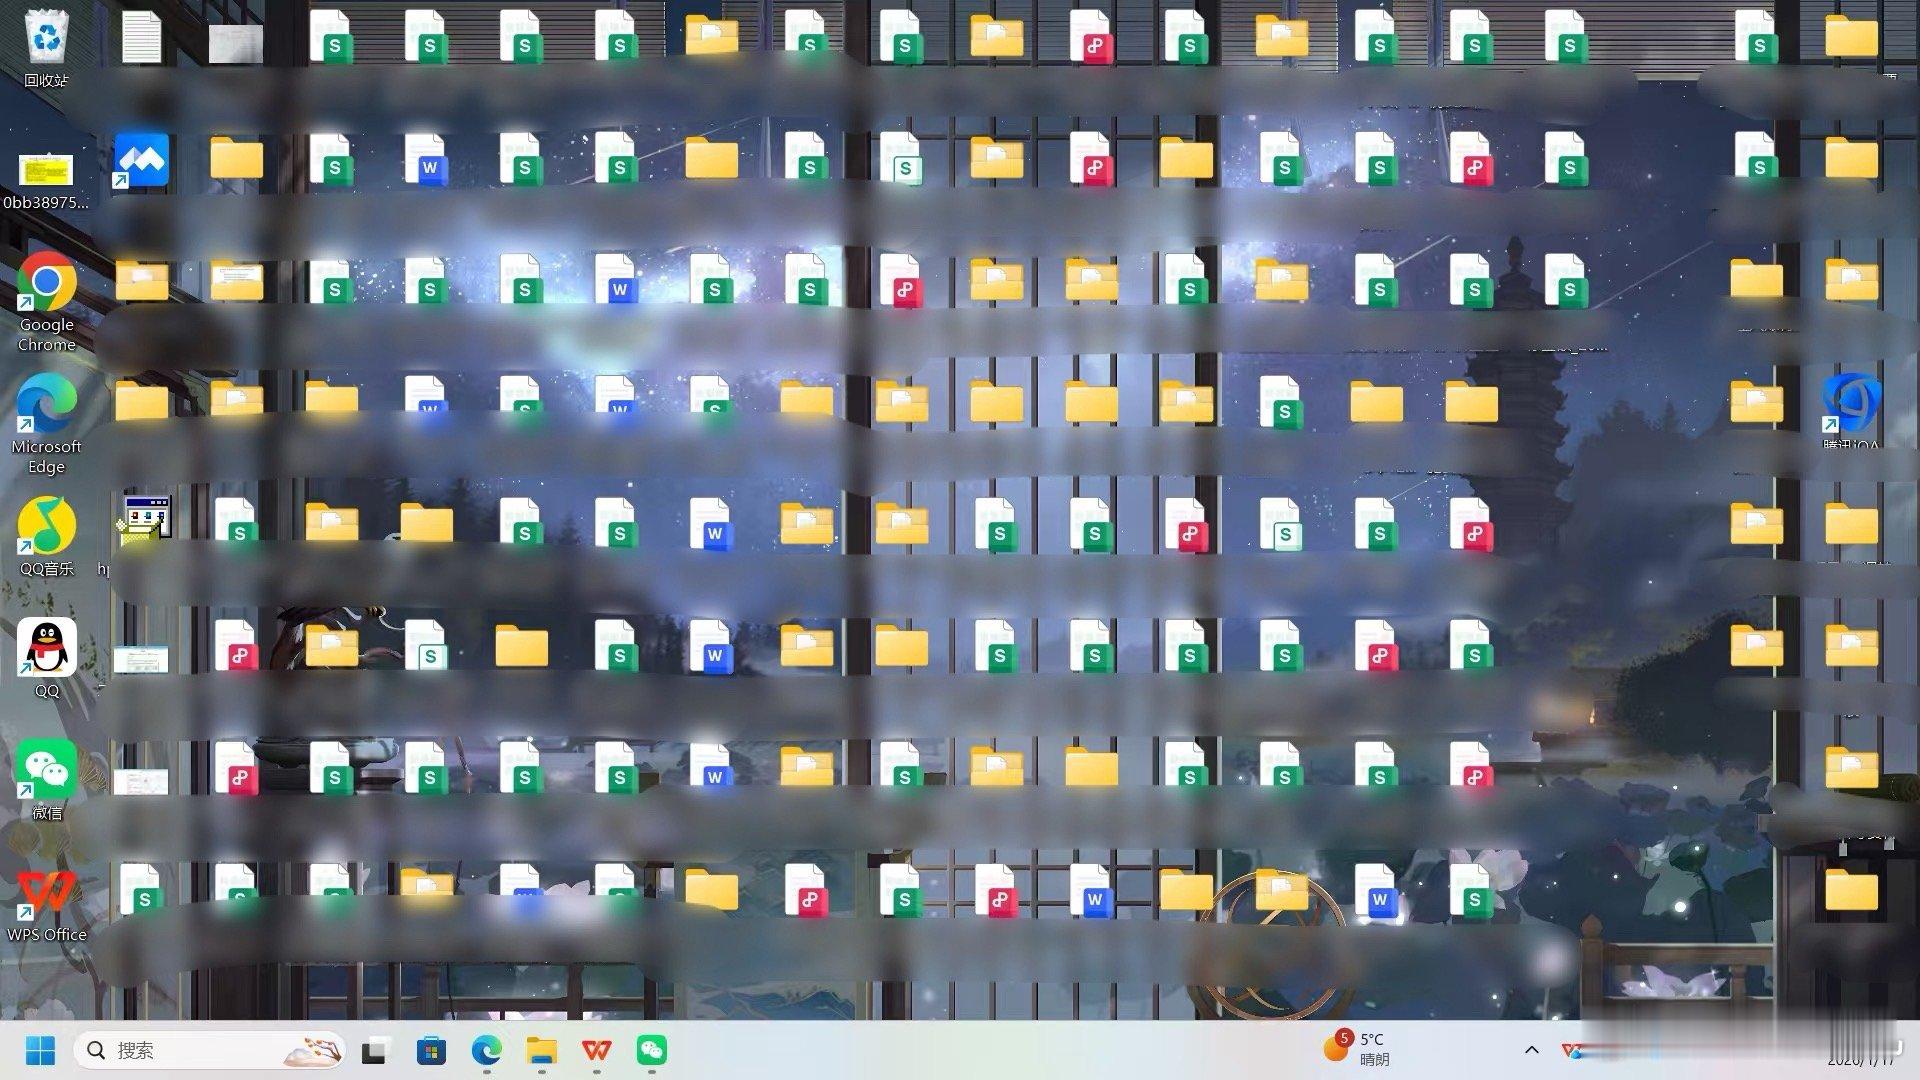
Task: Switch to WeChat on the taskbar
Action: pyautogui.click(x=652, y=1050)
